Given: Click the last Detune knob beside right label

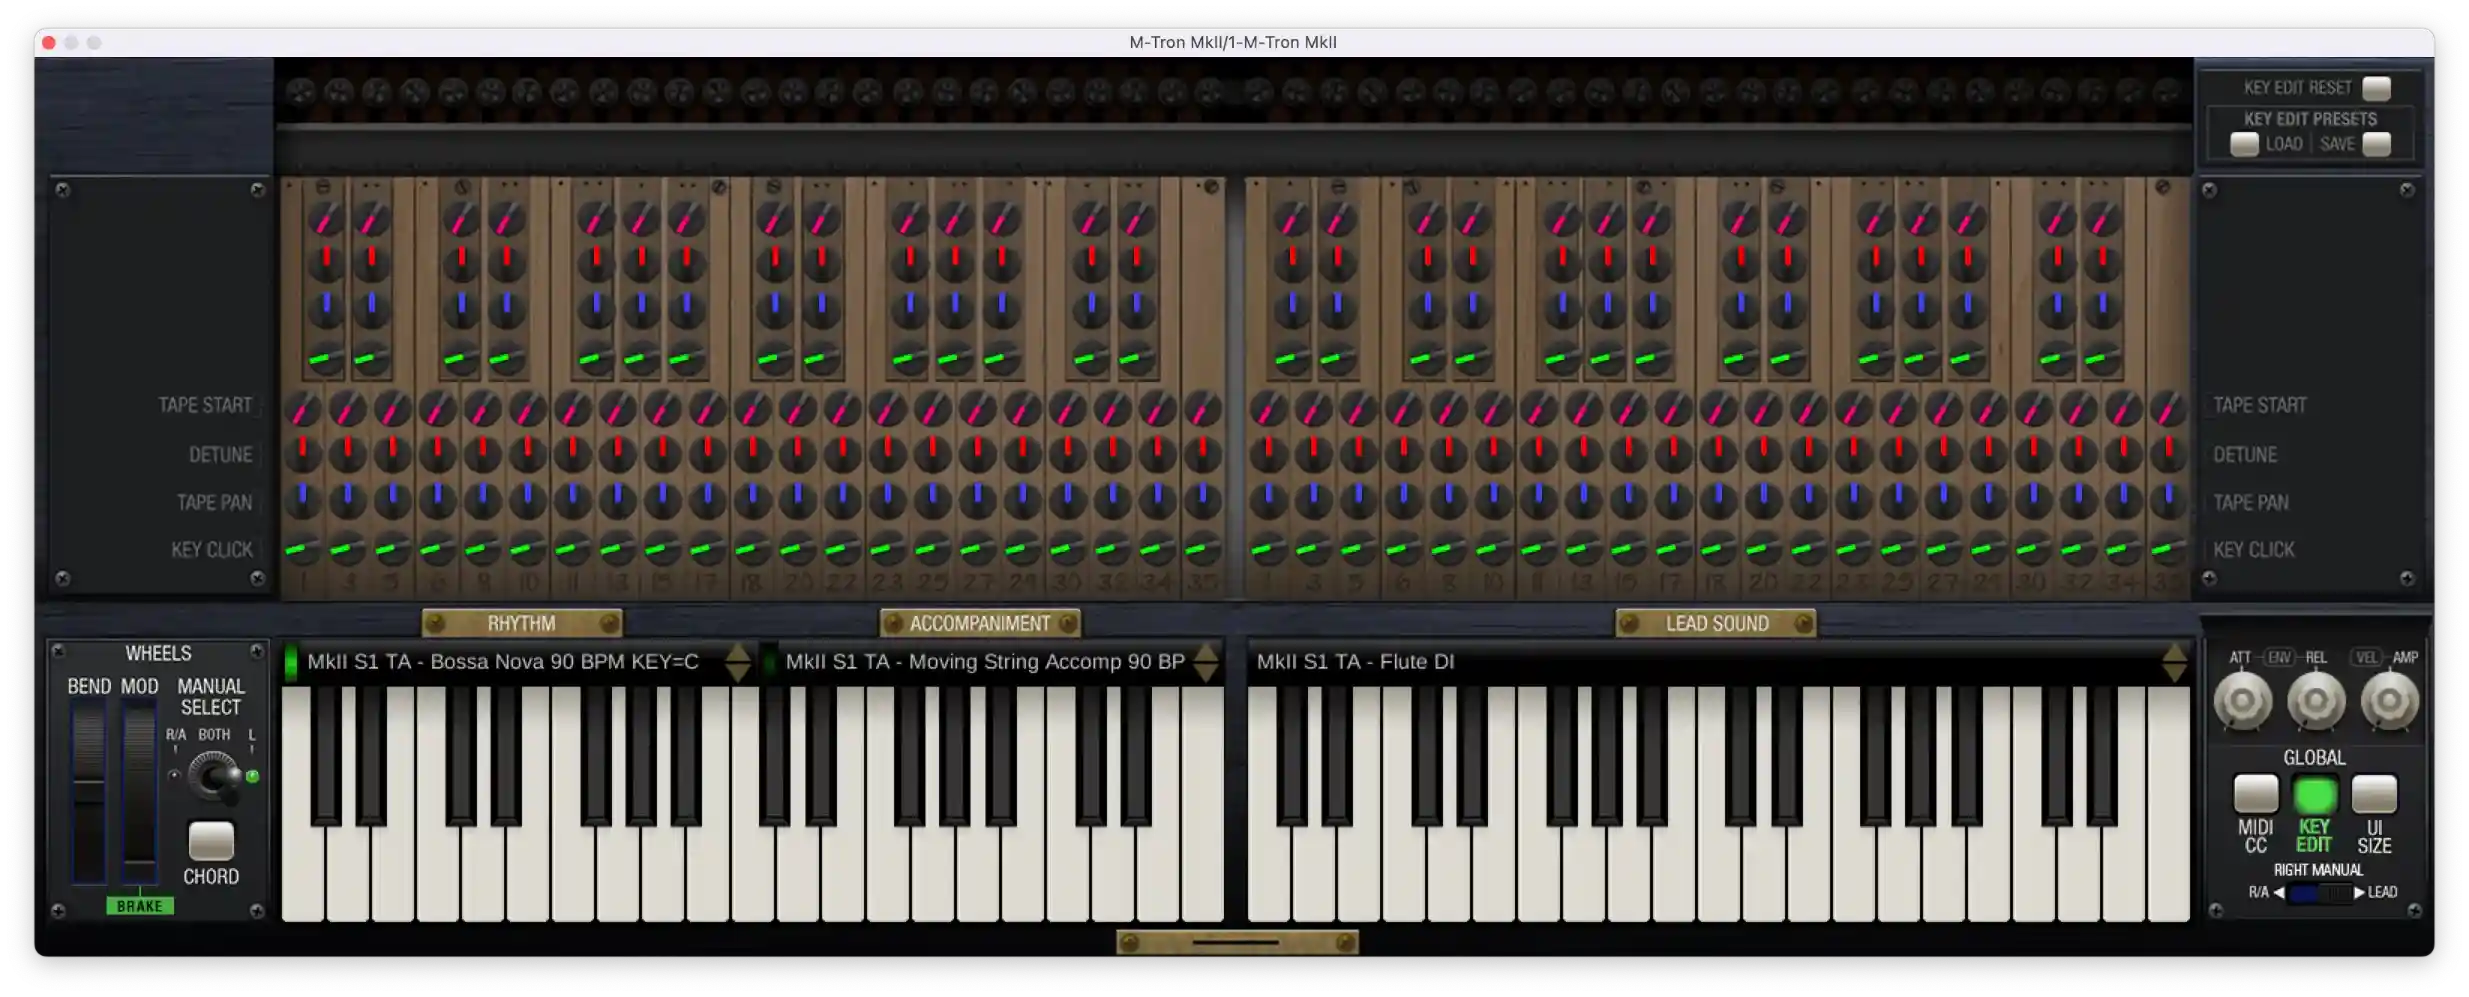Looking at the screenshot, I should click(2168, 453).
